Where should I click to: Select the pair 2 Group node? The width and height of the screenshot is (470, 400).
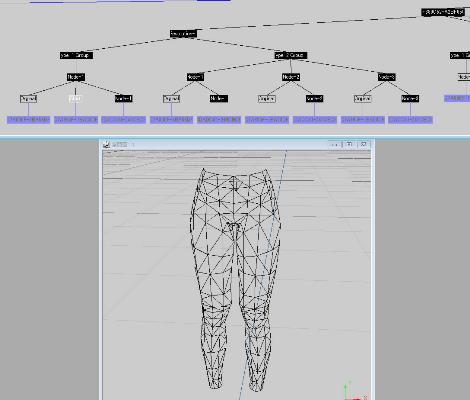291,55
